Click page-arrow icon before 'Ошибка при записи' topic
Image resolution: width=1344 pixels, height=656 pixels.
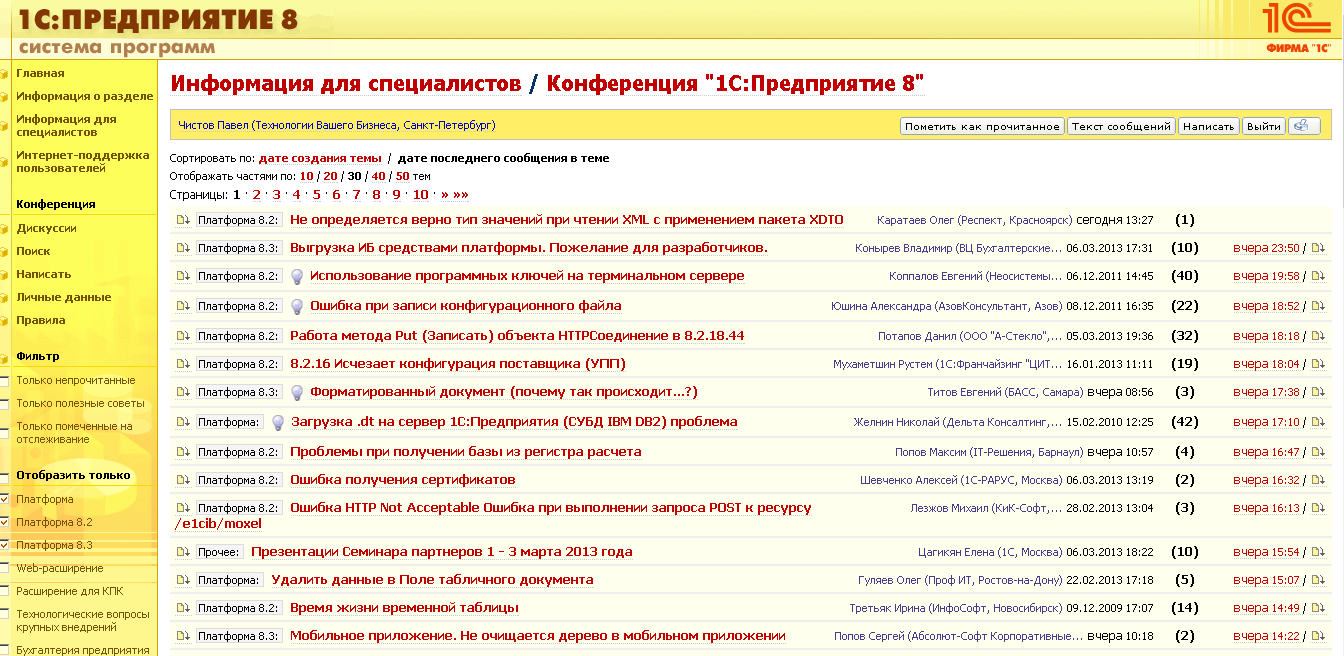click(x=183, y=306)
